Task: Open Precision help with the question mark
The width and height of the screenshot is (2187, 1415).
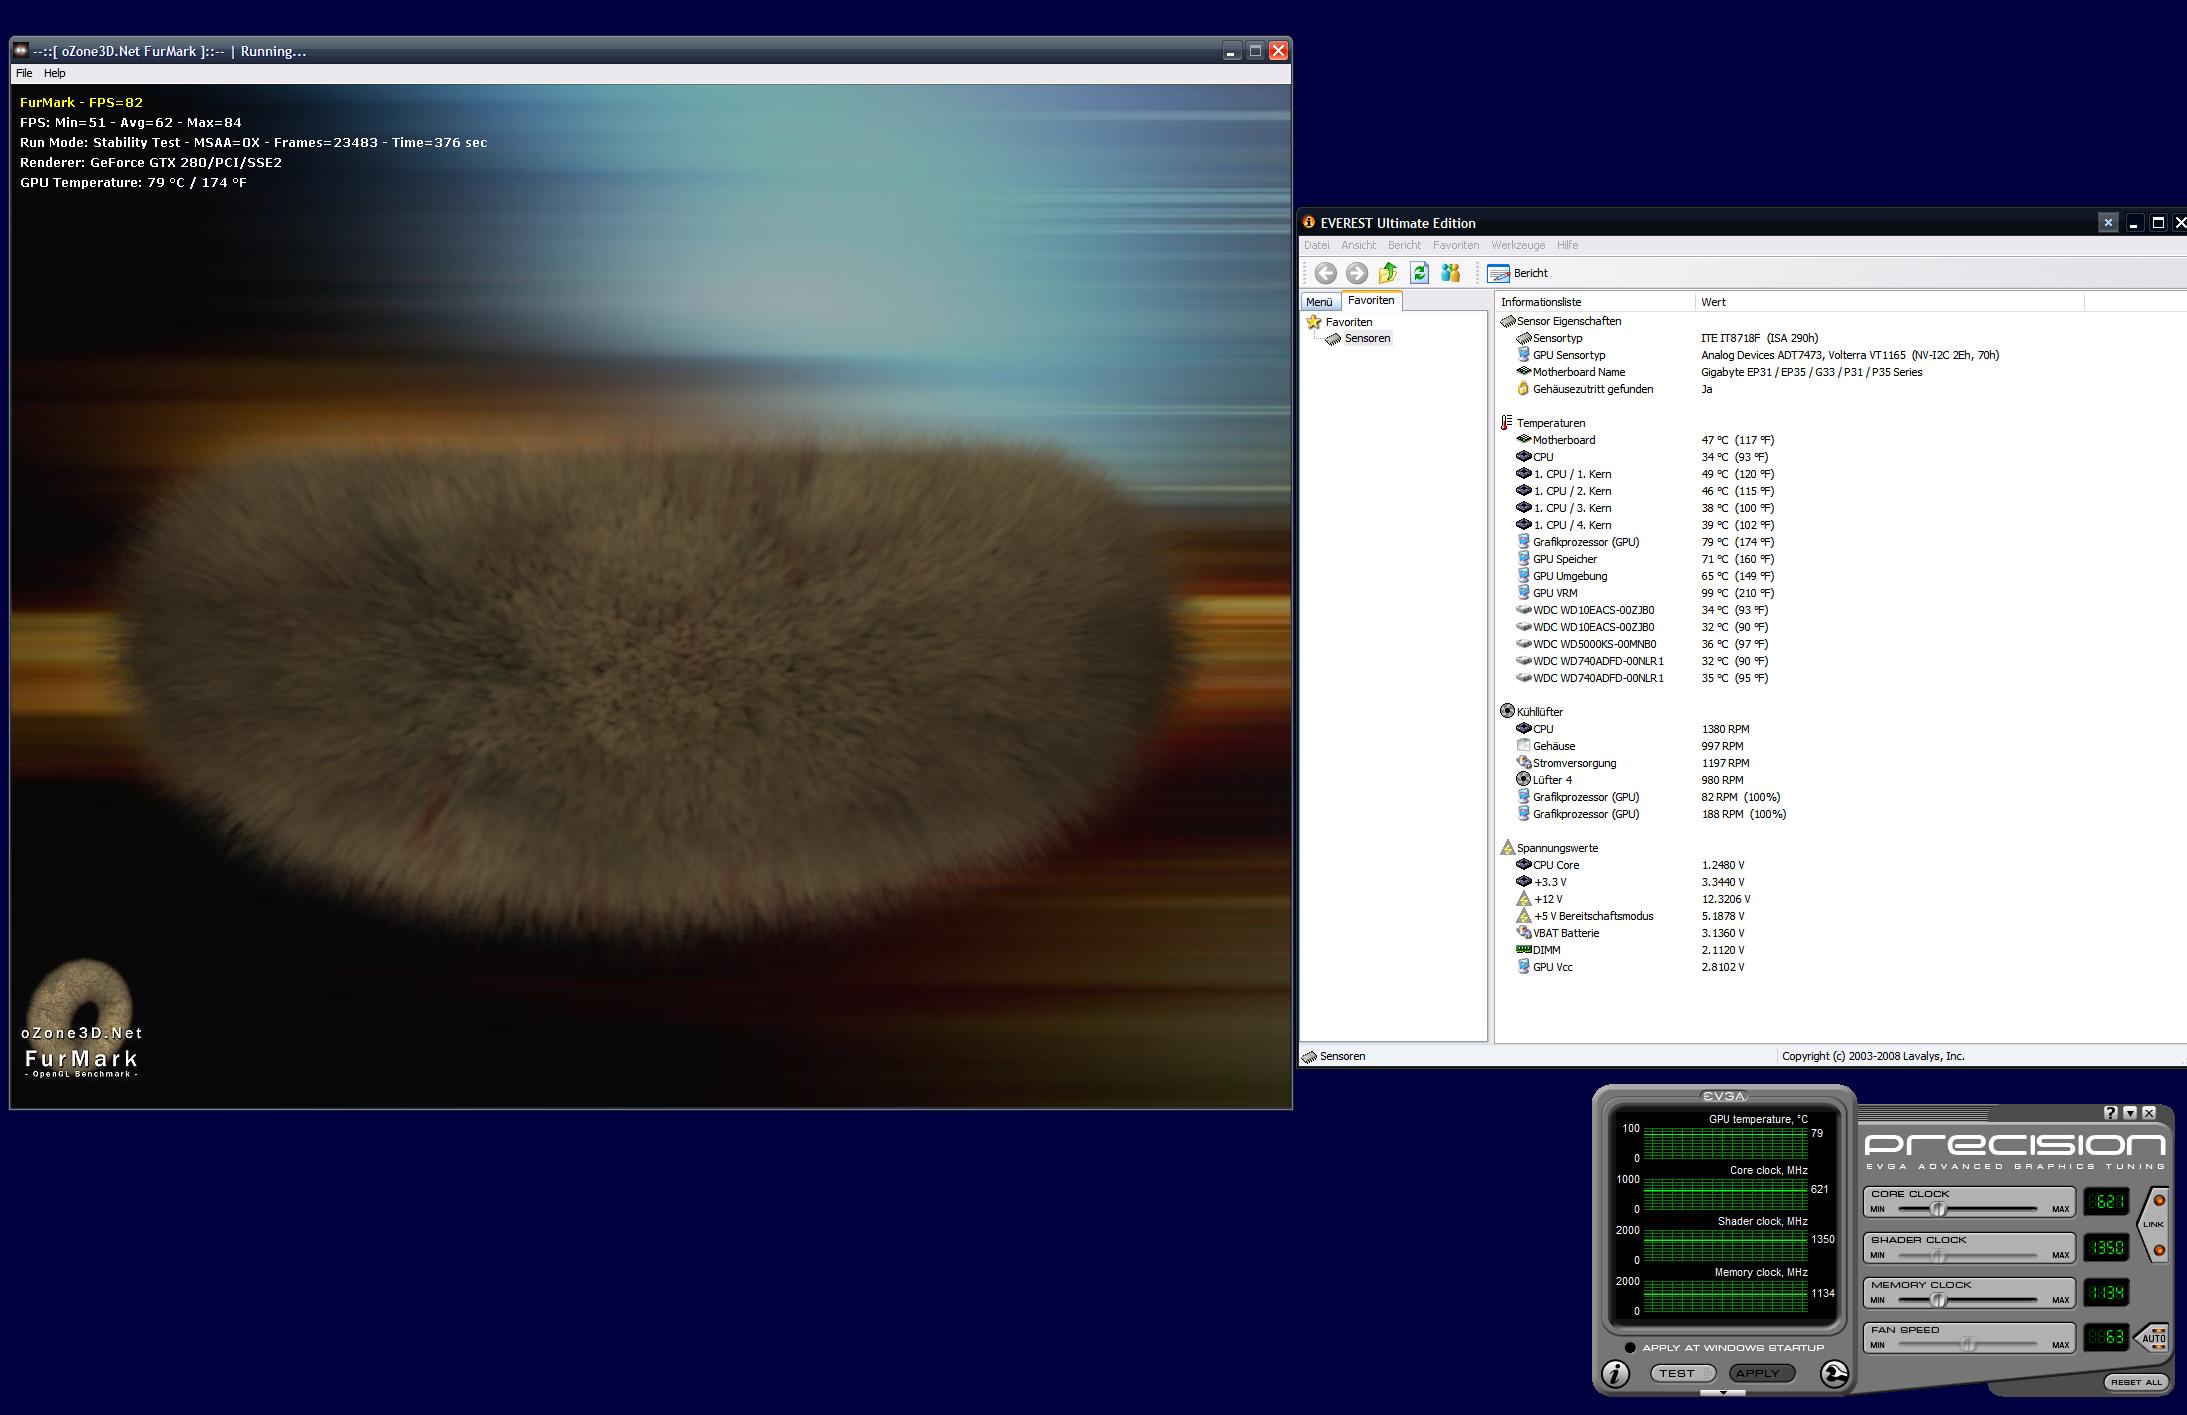Action: (2110, 1113)
